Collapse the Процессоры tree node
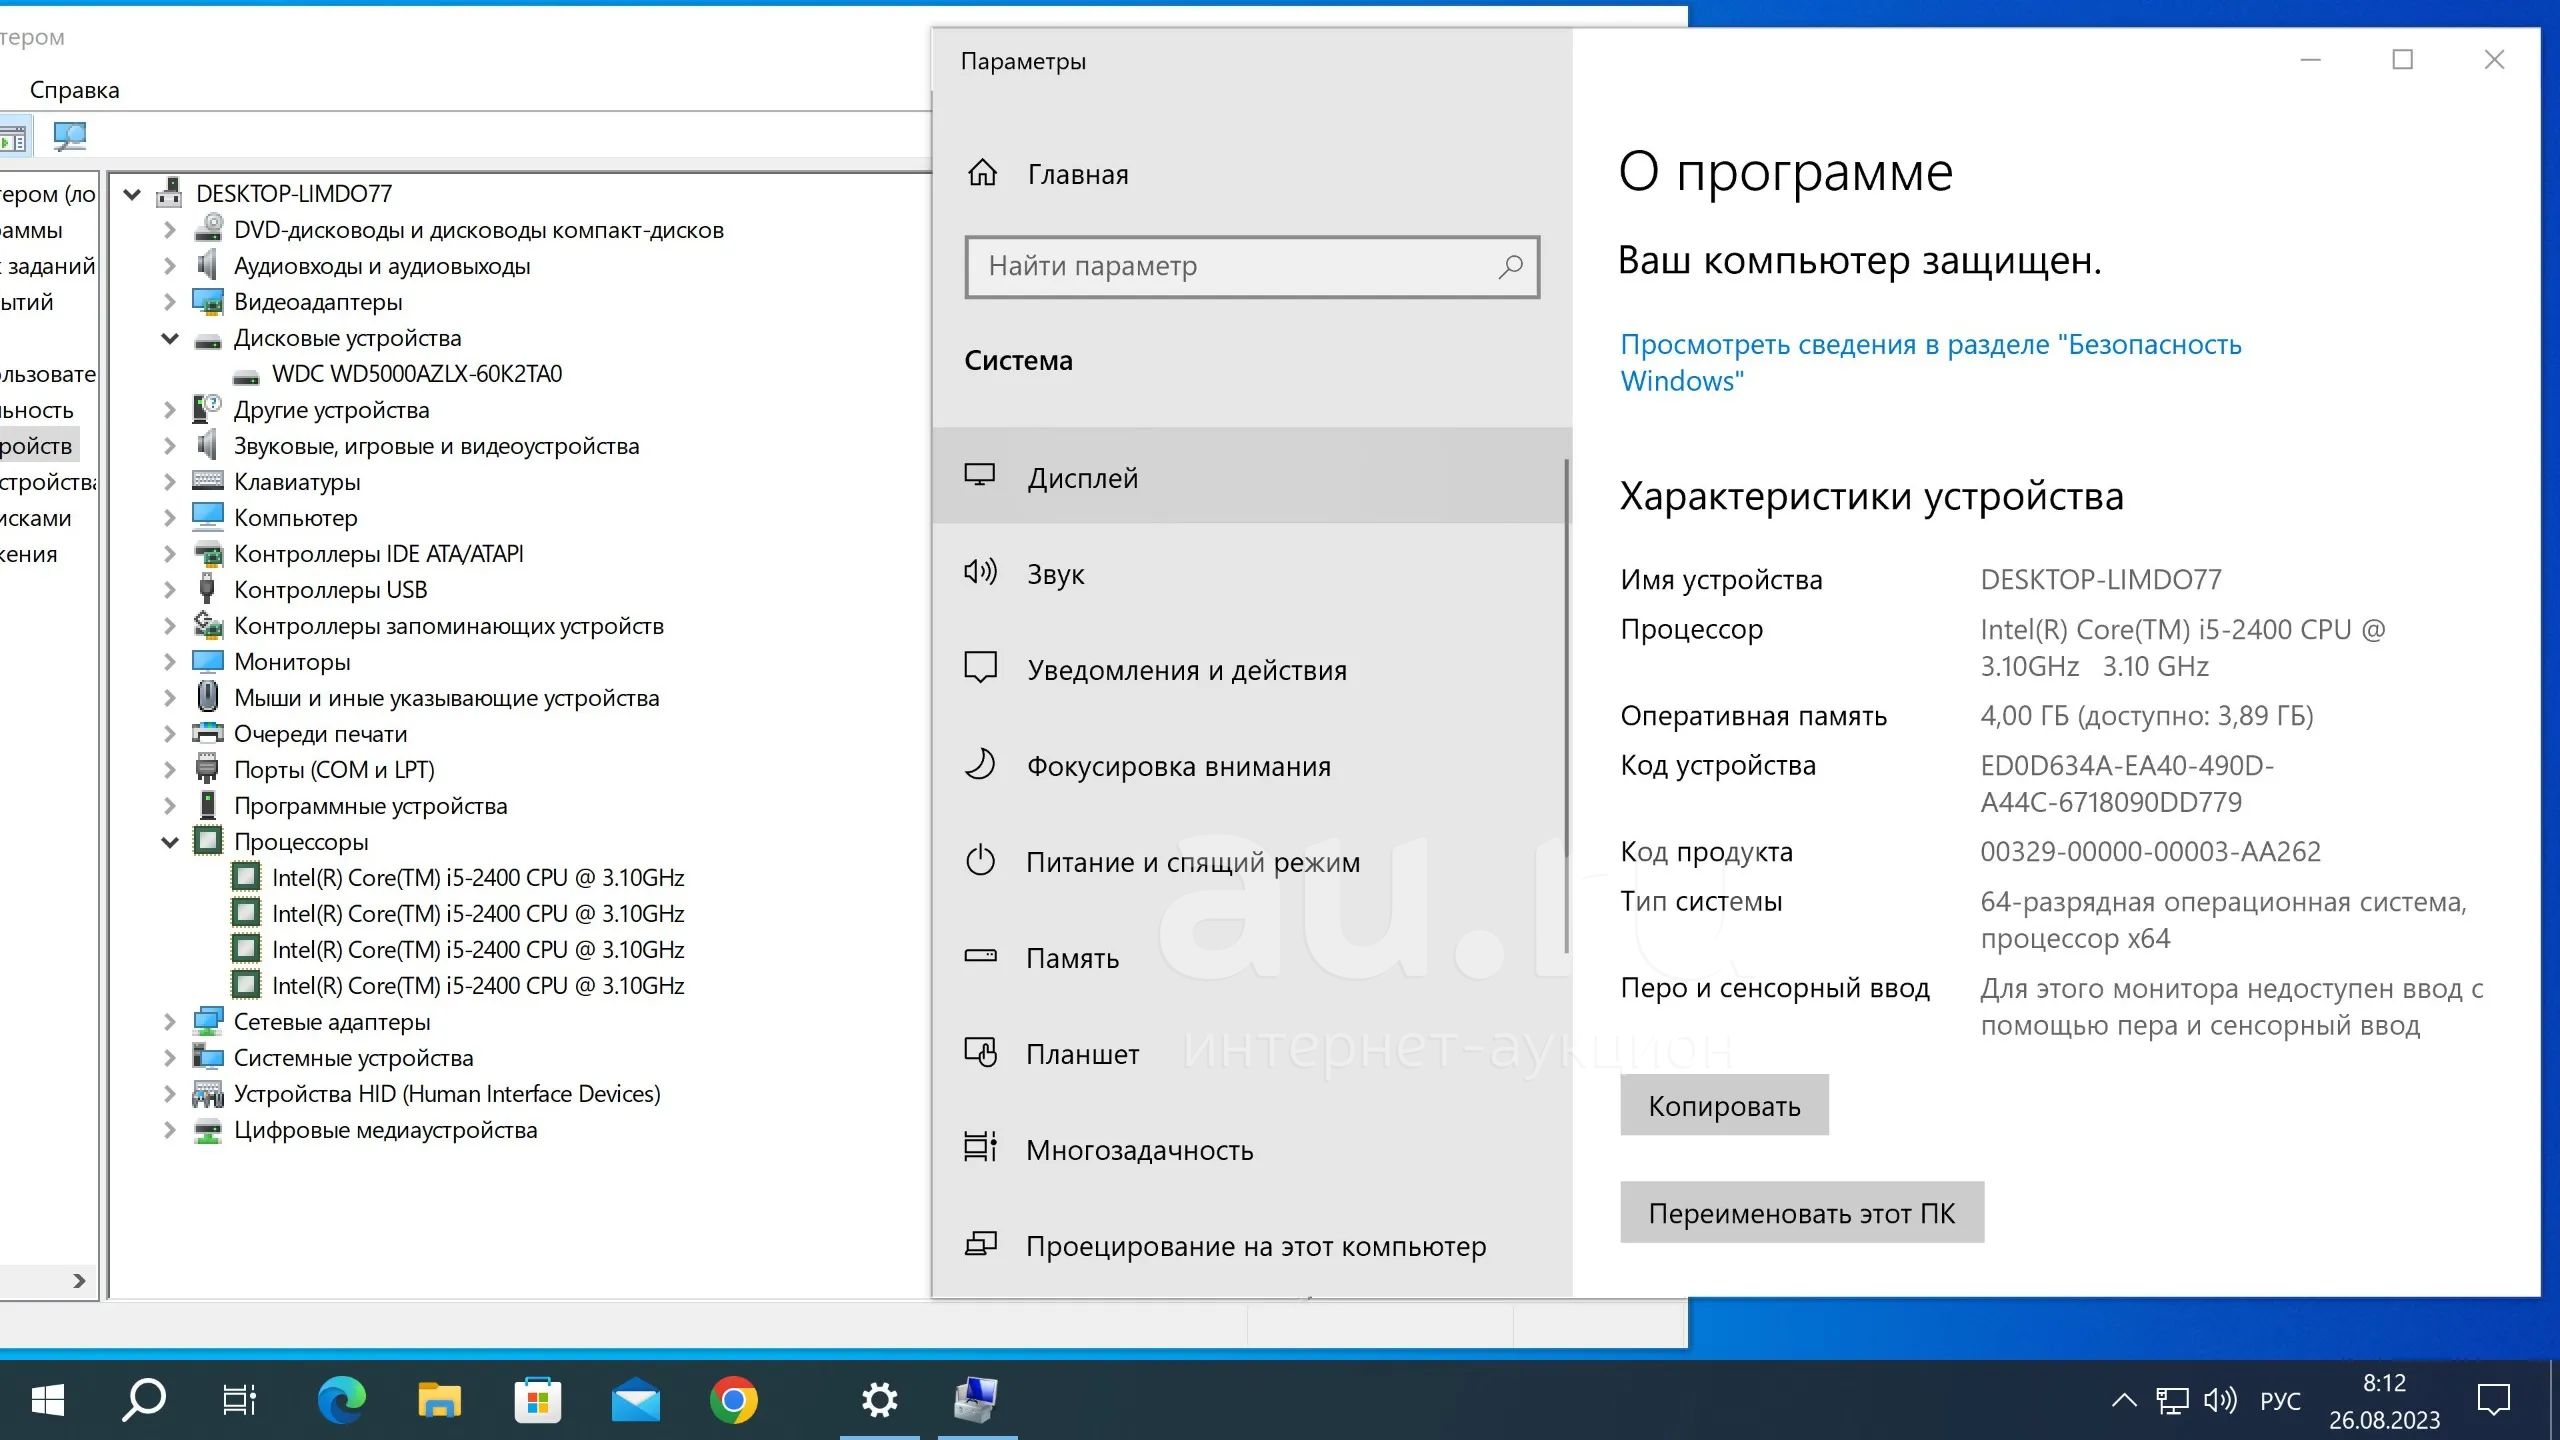Screen dimensions: 2560x1440 click(170, 842)
